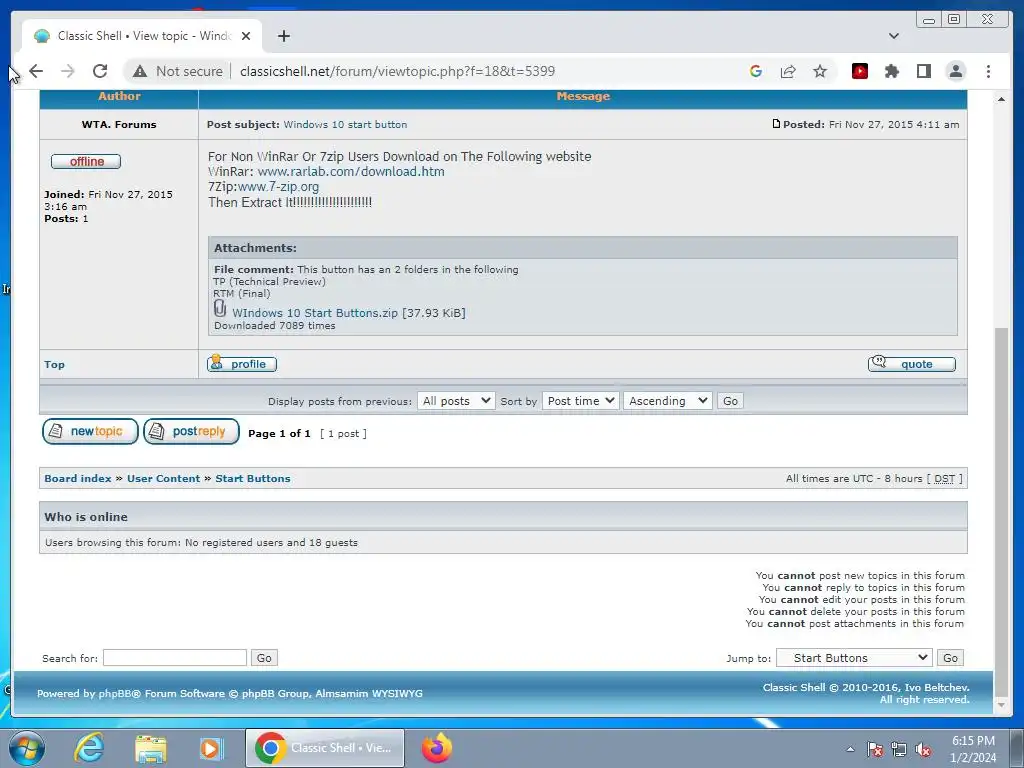This screenshot has width=1024, height=768.
Task: Open the rarlab.com download link
Action: [x=351, y=172]
